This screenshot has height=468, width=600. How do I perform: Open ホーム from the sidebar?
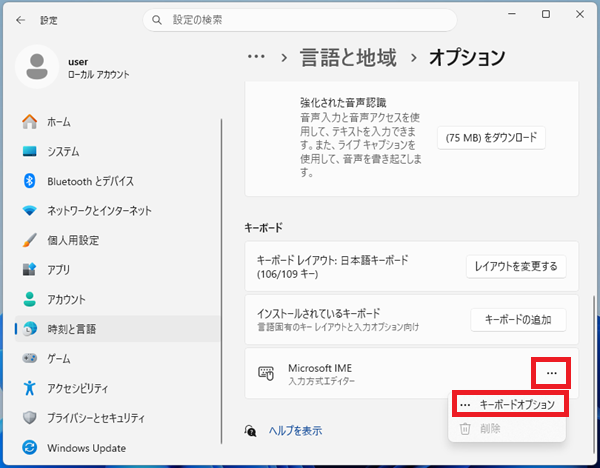pyautogui.click(x=58, y=122)
